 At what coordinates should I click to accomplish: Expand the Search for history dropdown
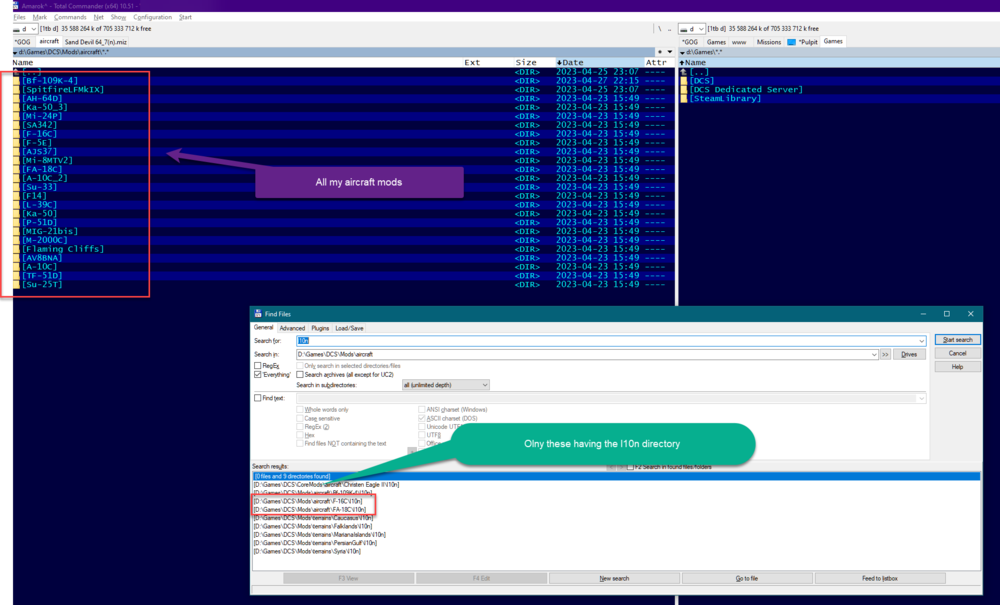tap(922, 341)
